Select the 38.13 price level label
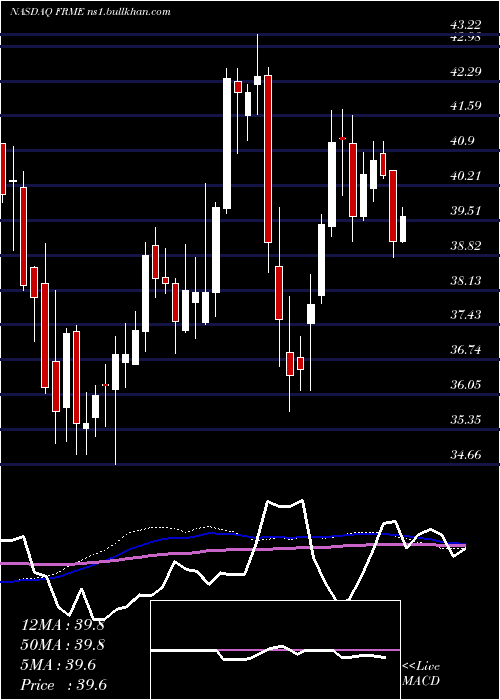This screenshot has width=500, height=700. [465, 280]
